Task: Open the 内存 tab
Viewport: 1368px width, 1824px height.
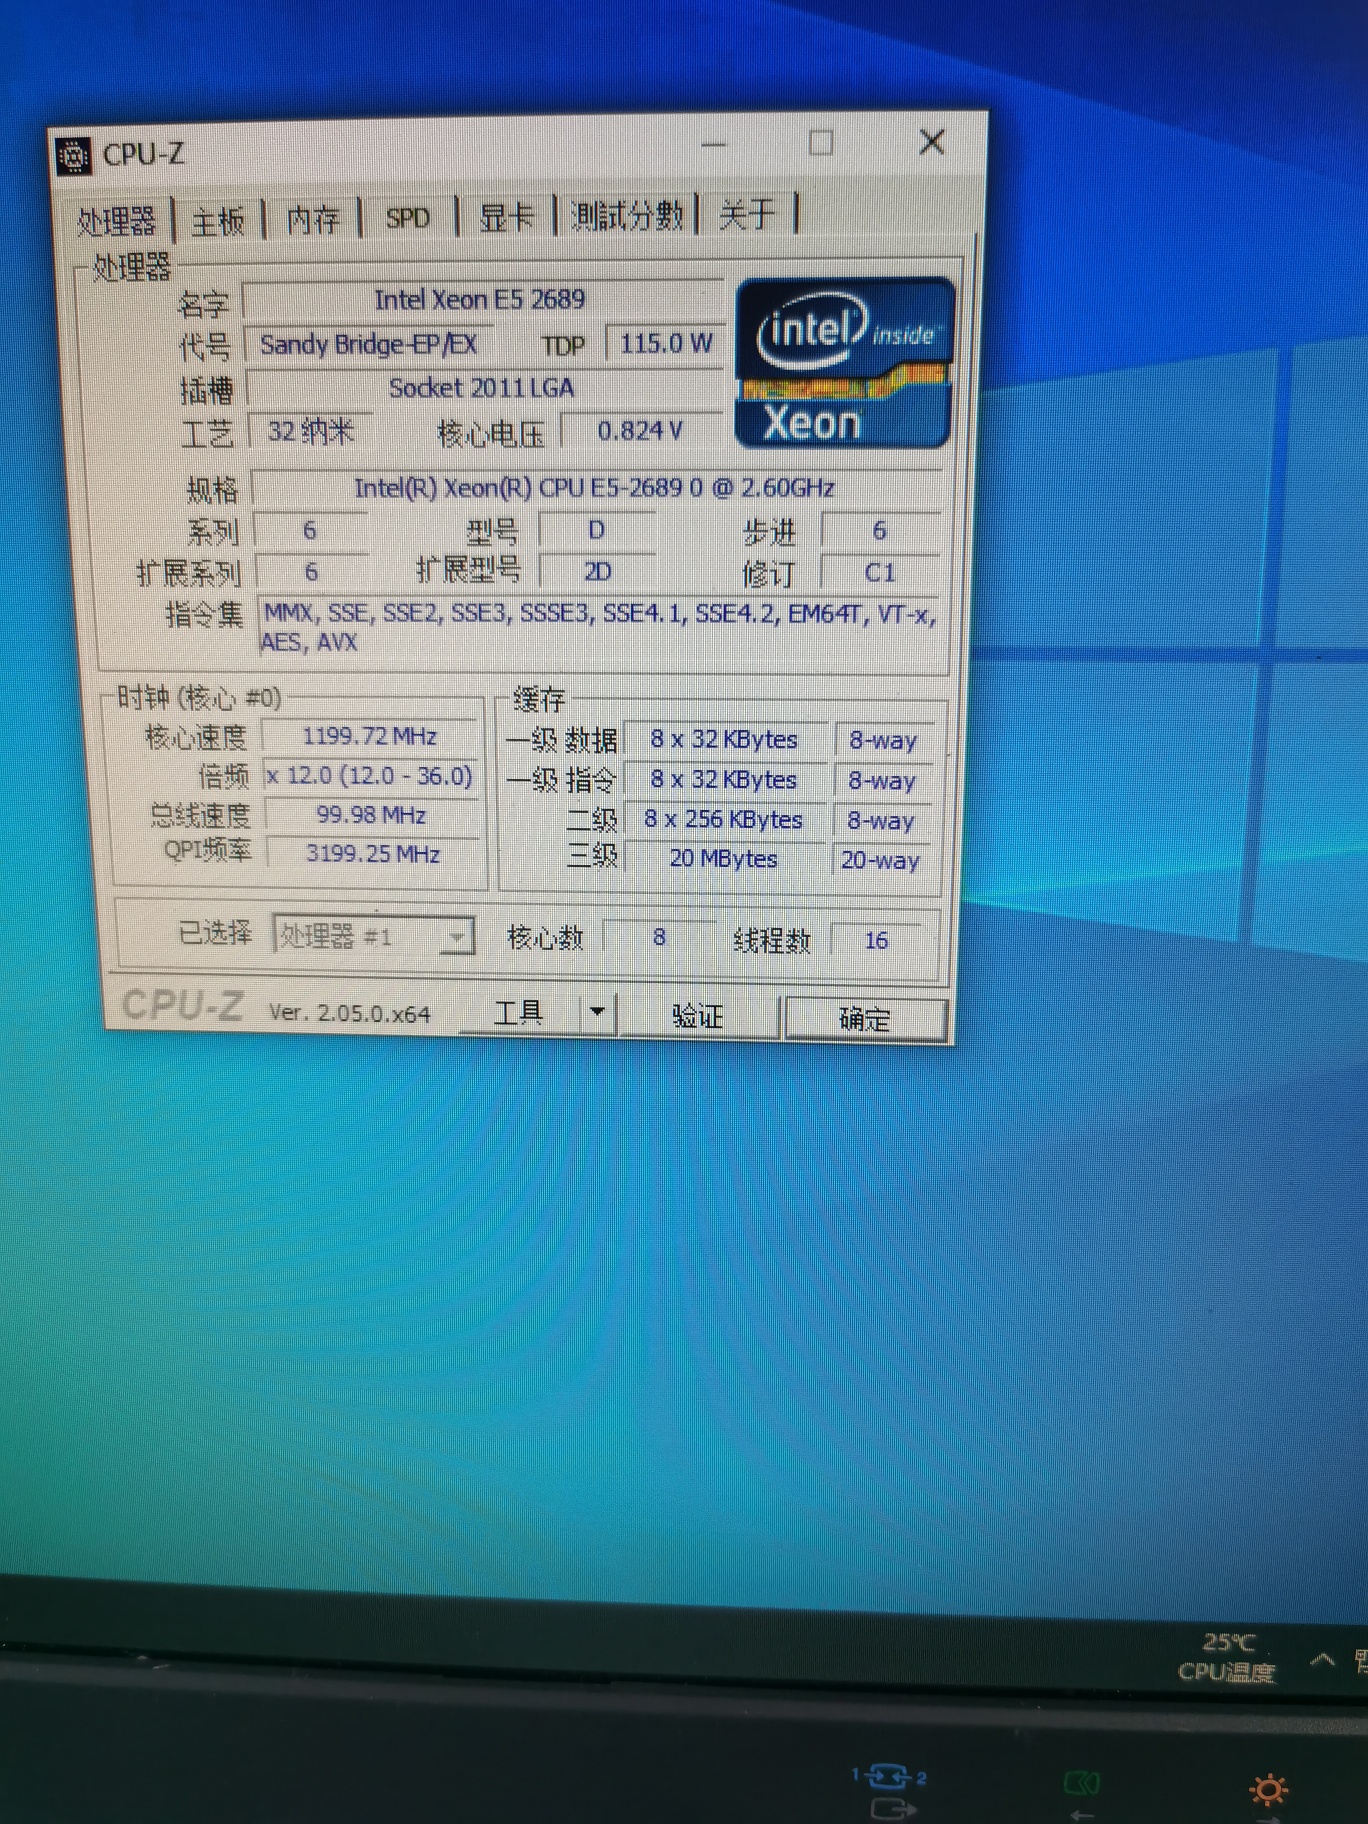Action: click(x=313, y=219)
